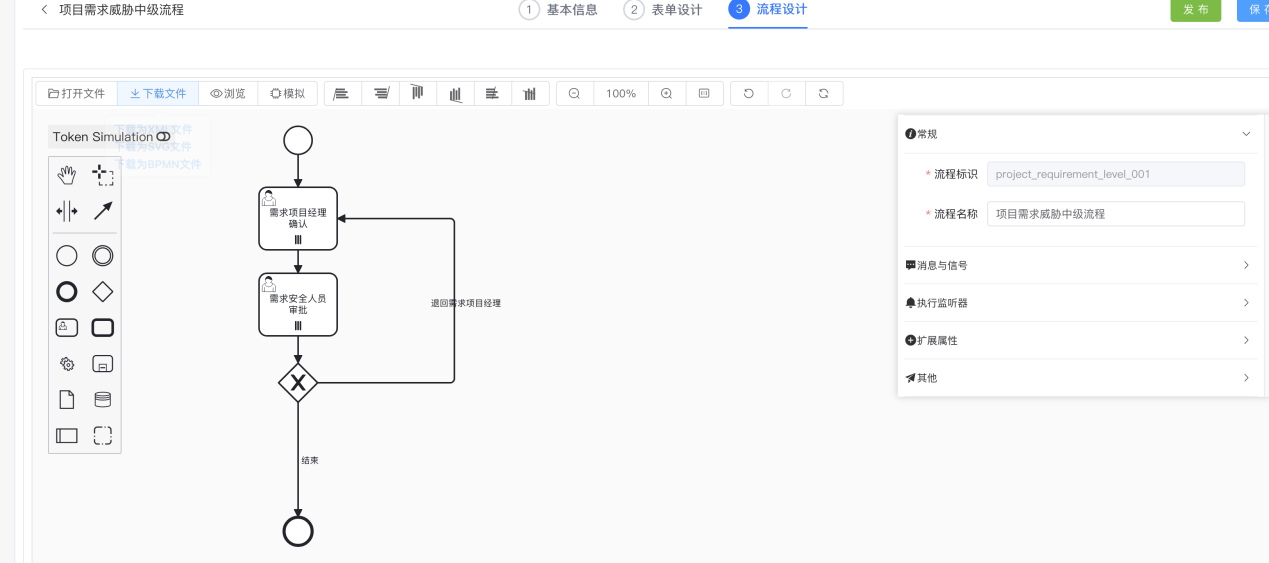1269x563 pixels.
Task: Zoom out the diagram canvas
Action: 574,93
